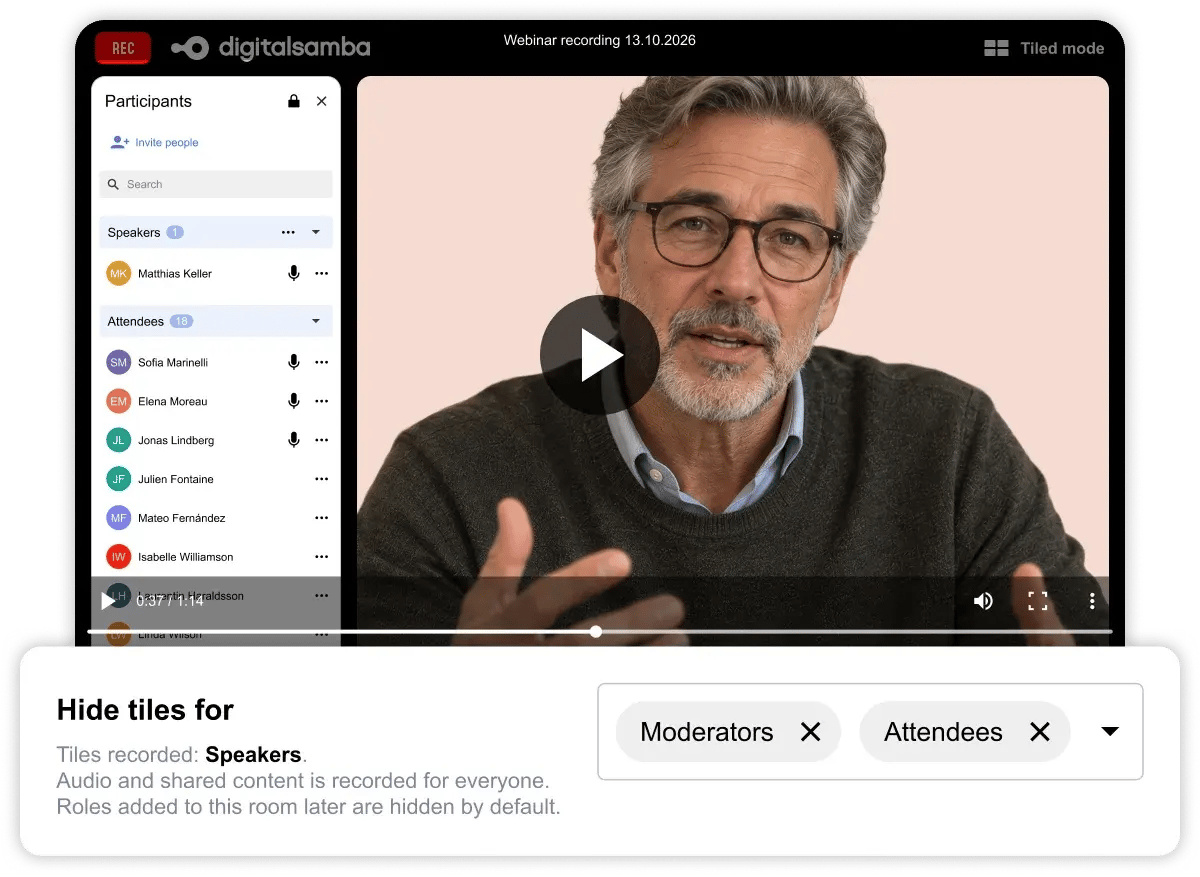Toggle Elena Moreau's microphone
Image resolution: width=1200 pixels, height=877 pixels.
[294, 401]
